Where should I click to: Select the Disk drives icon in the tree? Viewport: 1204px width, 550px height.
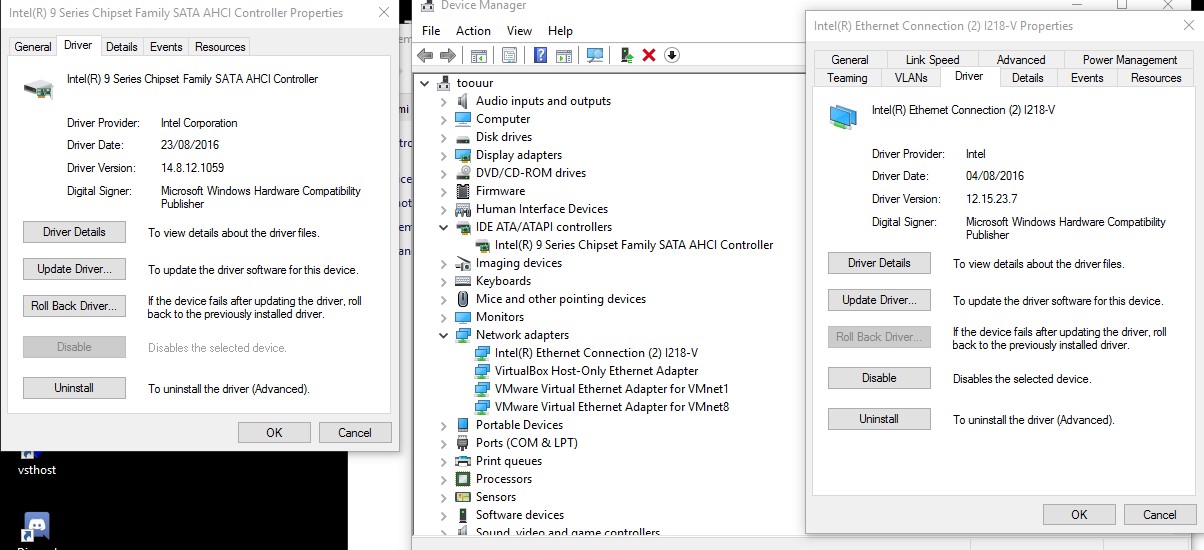click(x=463, y=137)
